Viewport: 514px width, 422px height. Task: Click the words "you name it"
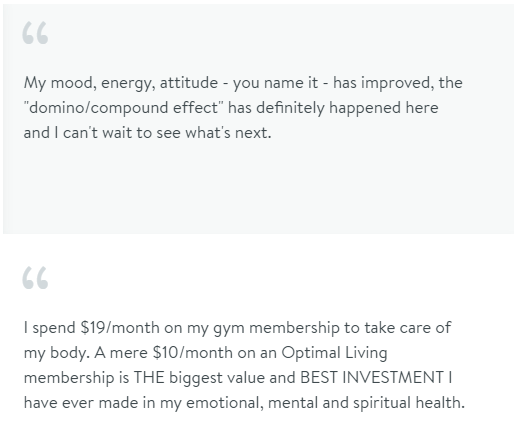point(275,83)
